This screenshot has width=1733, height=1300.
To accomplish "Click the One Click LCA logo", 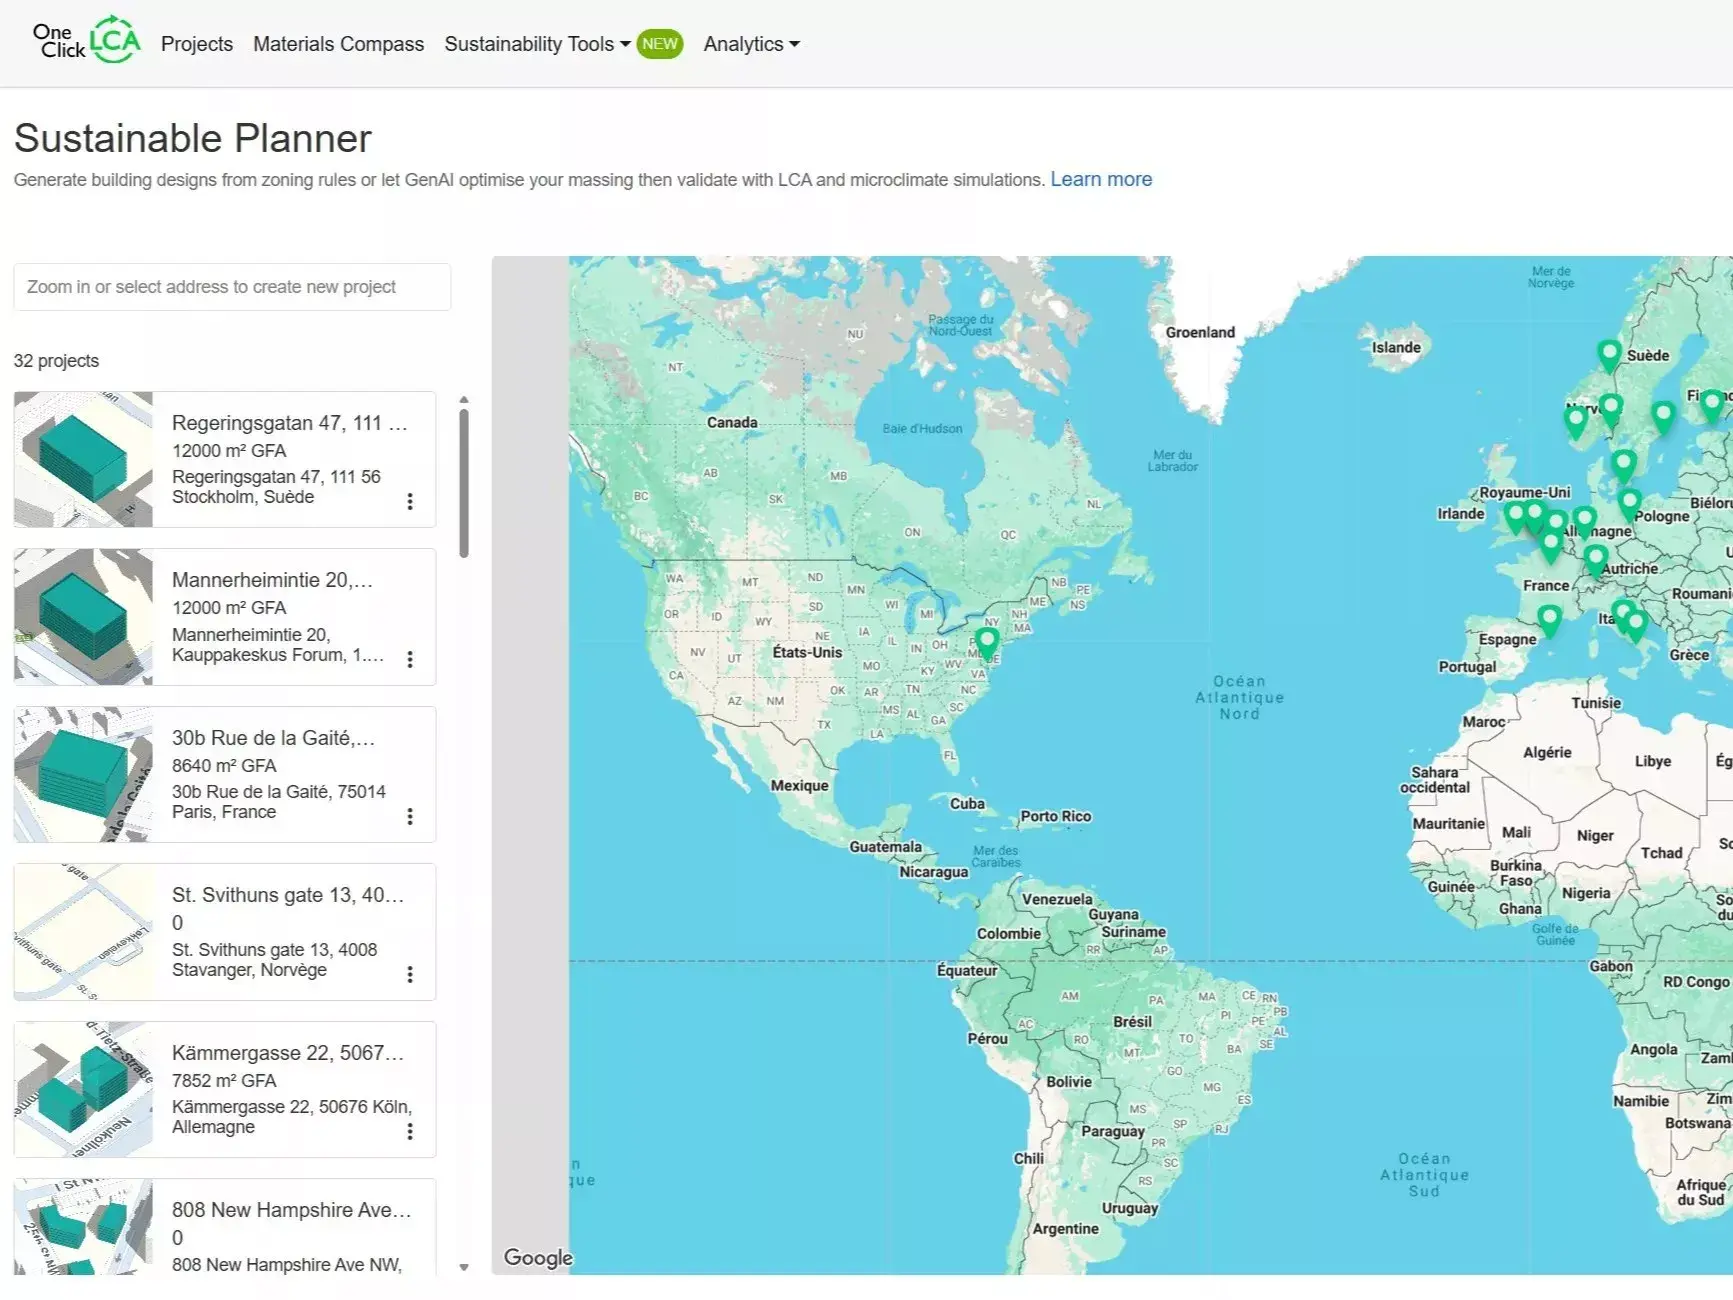I will [86, 41].
